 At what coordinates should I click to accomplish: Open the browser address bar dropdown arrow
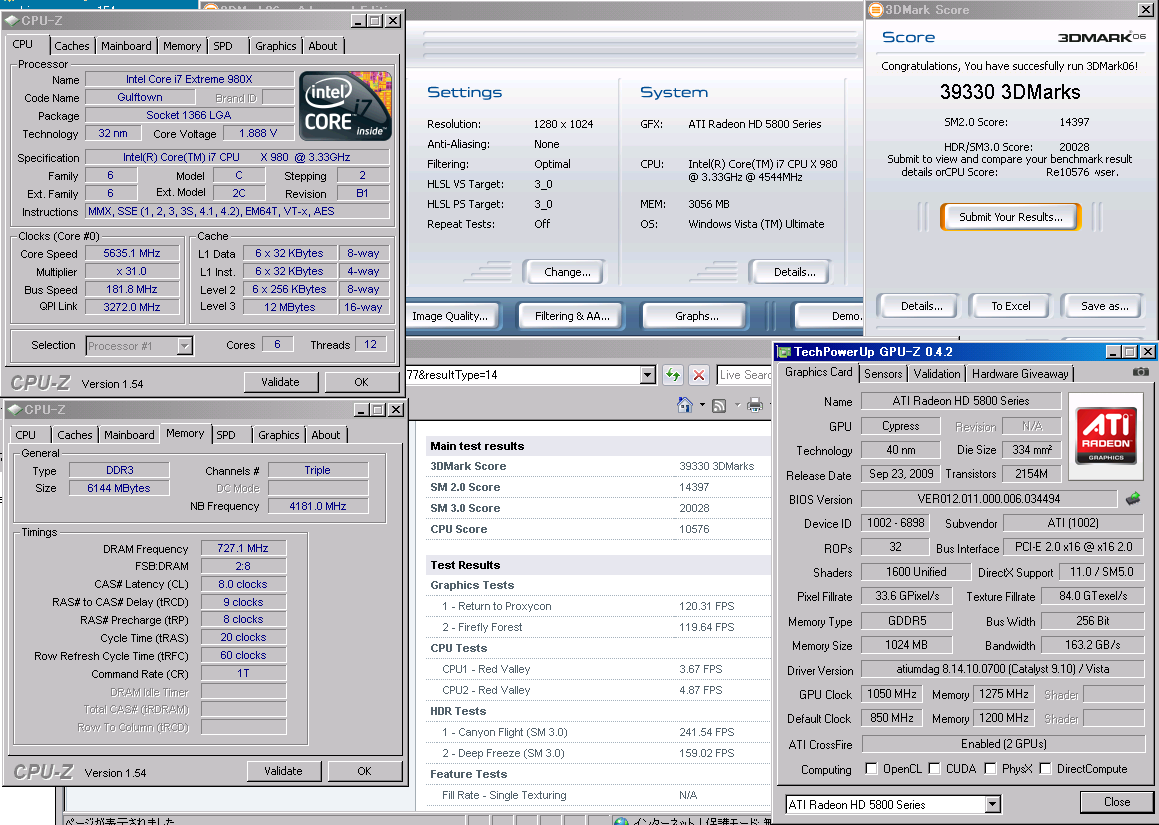click(648, 375)
